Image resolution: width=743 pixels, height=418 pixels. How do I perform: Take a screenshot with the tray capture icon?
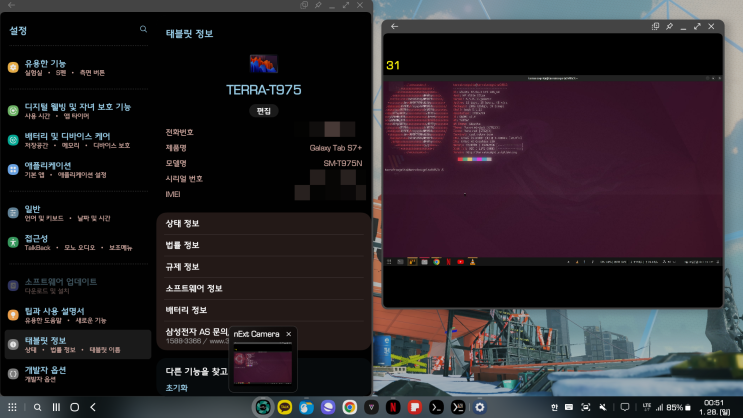586,408
